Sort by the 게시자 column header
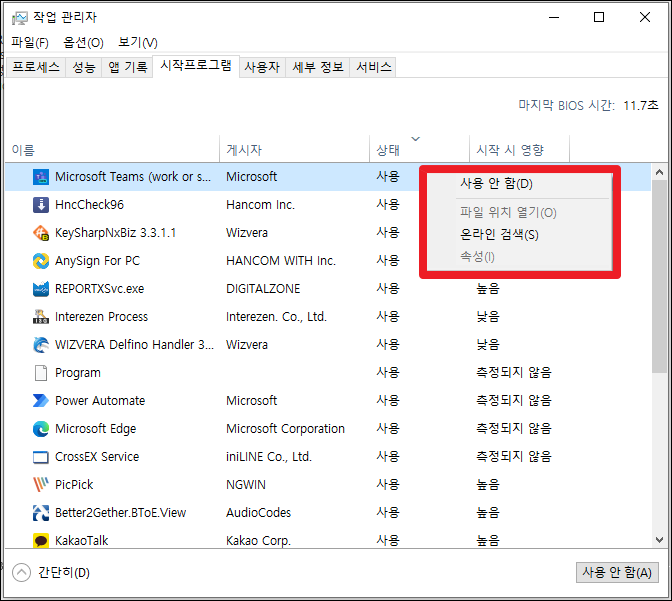672x601 pixels. [x=294, y=150]
